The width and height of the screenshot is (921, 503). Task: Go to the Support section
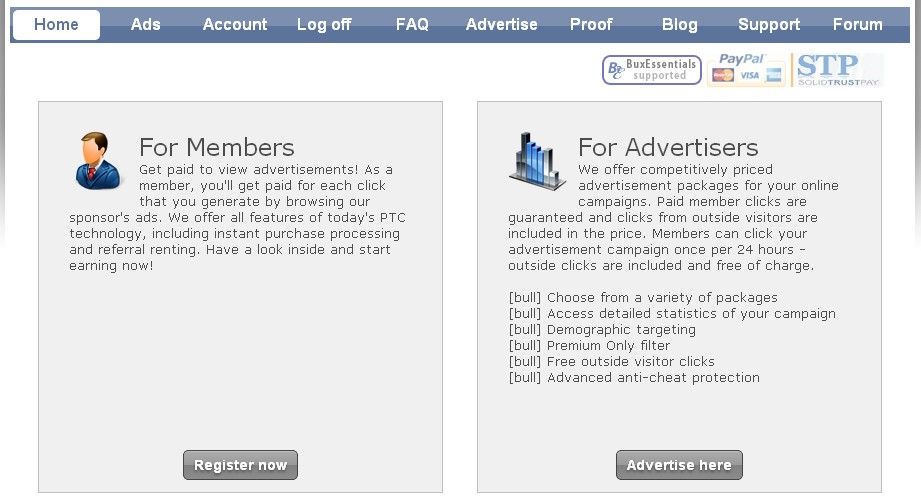(x=769, y=25)
